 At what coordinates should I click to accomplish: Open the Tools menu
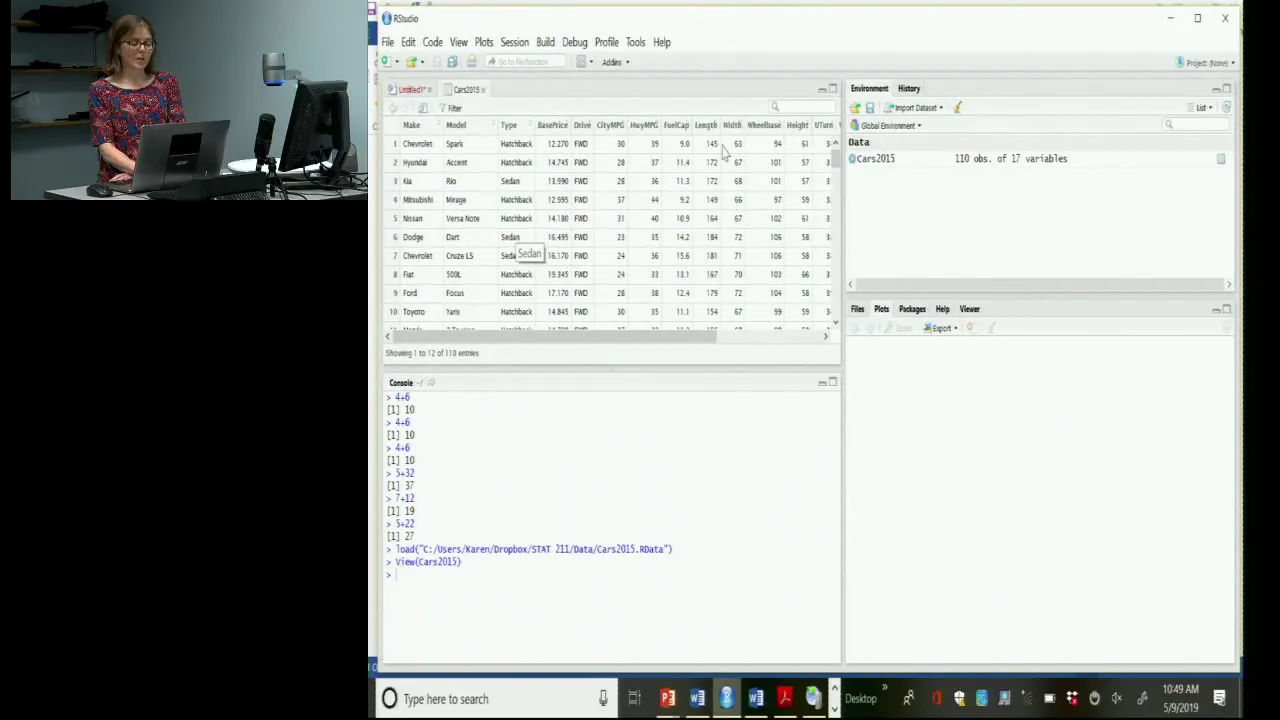(x=635, y=42)
